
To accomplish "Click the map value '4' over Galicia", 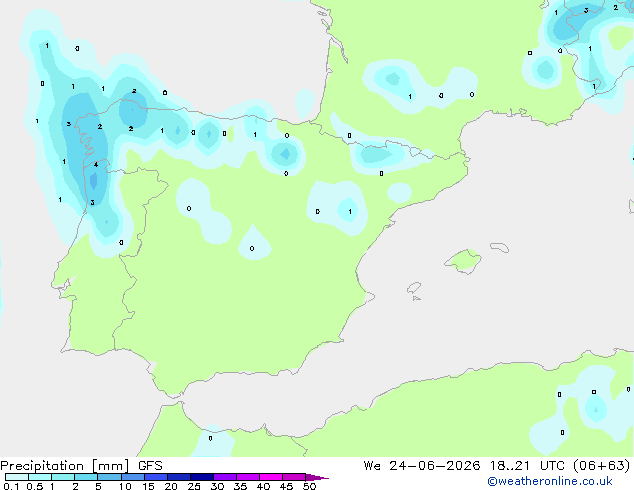I will pyautogui.click(x=96, y=165).
